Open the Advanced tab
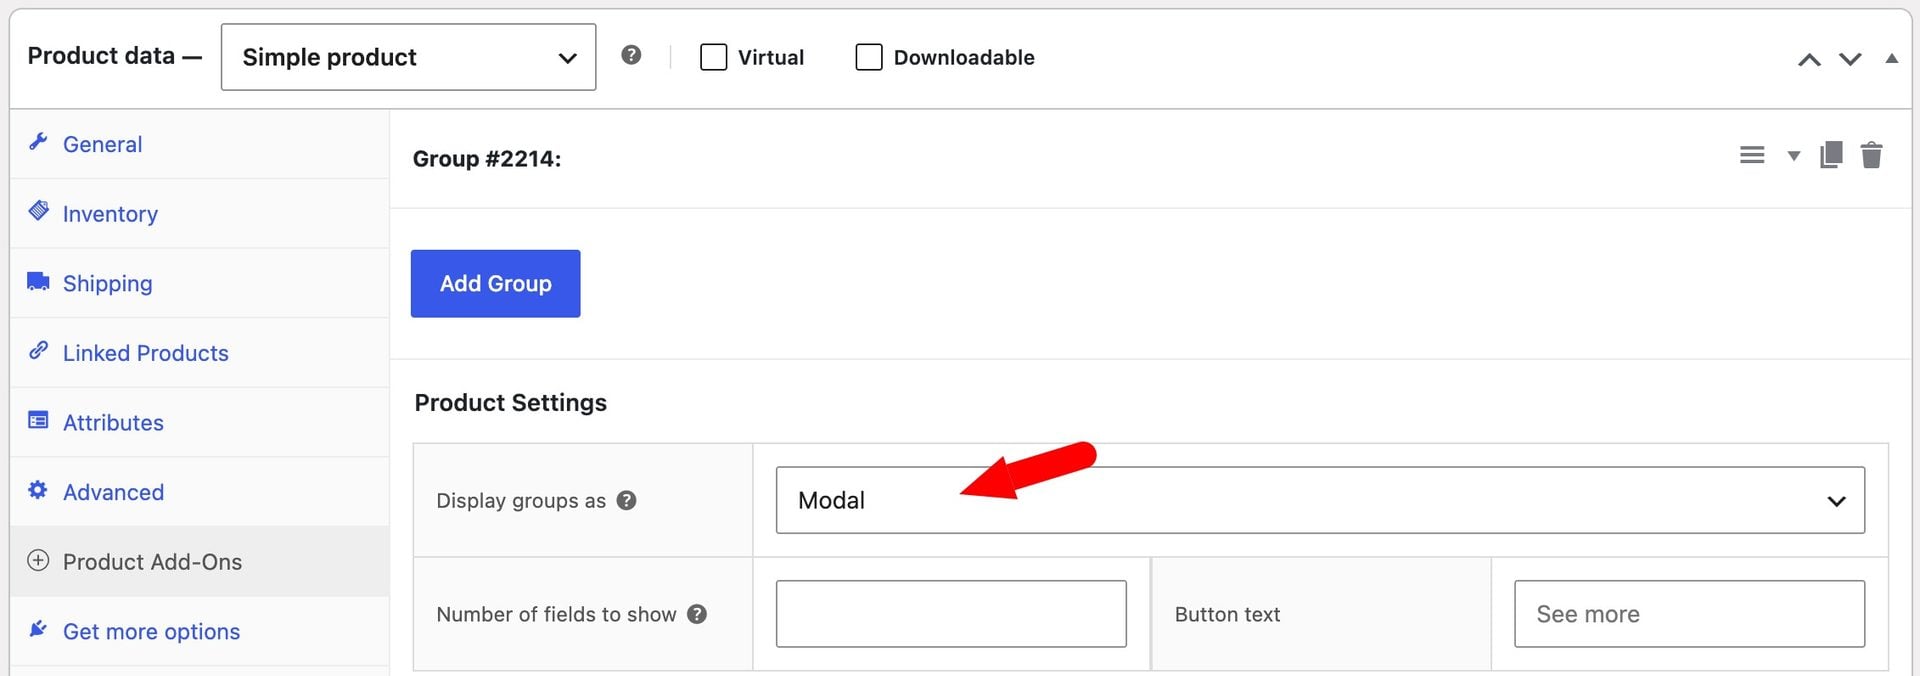 coord(199,492)
